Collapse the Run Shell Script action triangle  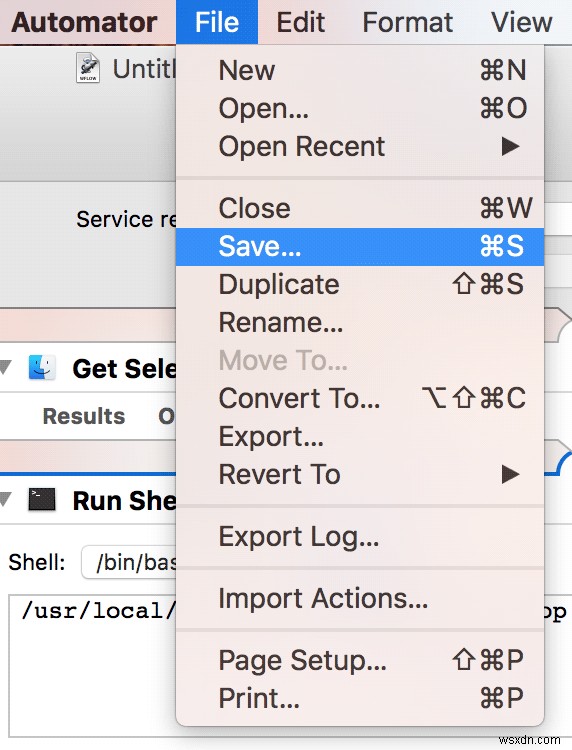pyautogui.click(x=5, y=499)
